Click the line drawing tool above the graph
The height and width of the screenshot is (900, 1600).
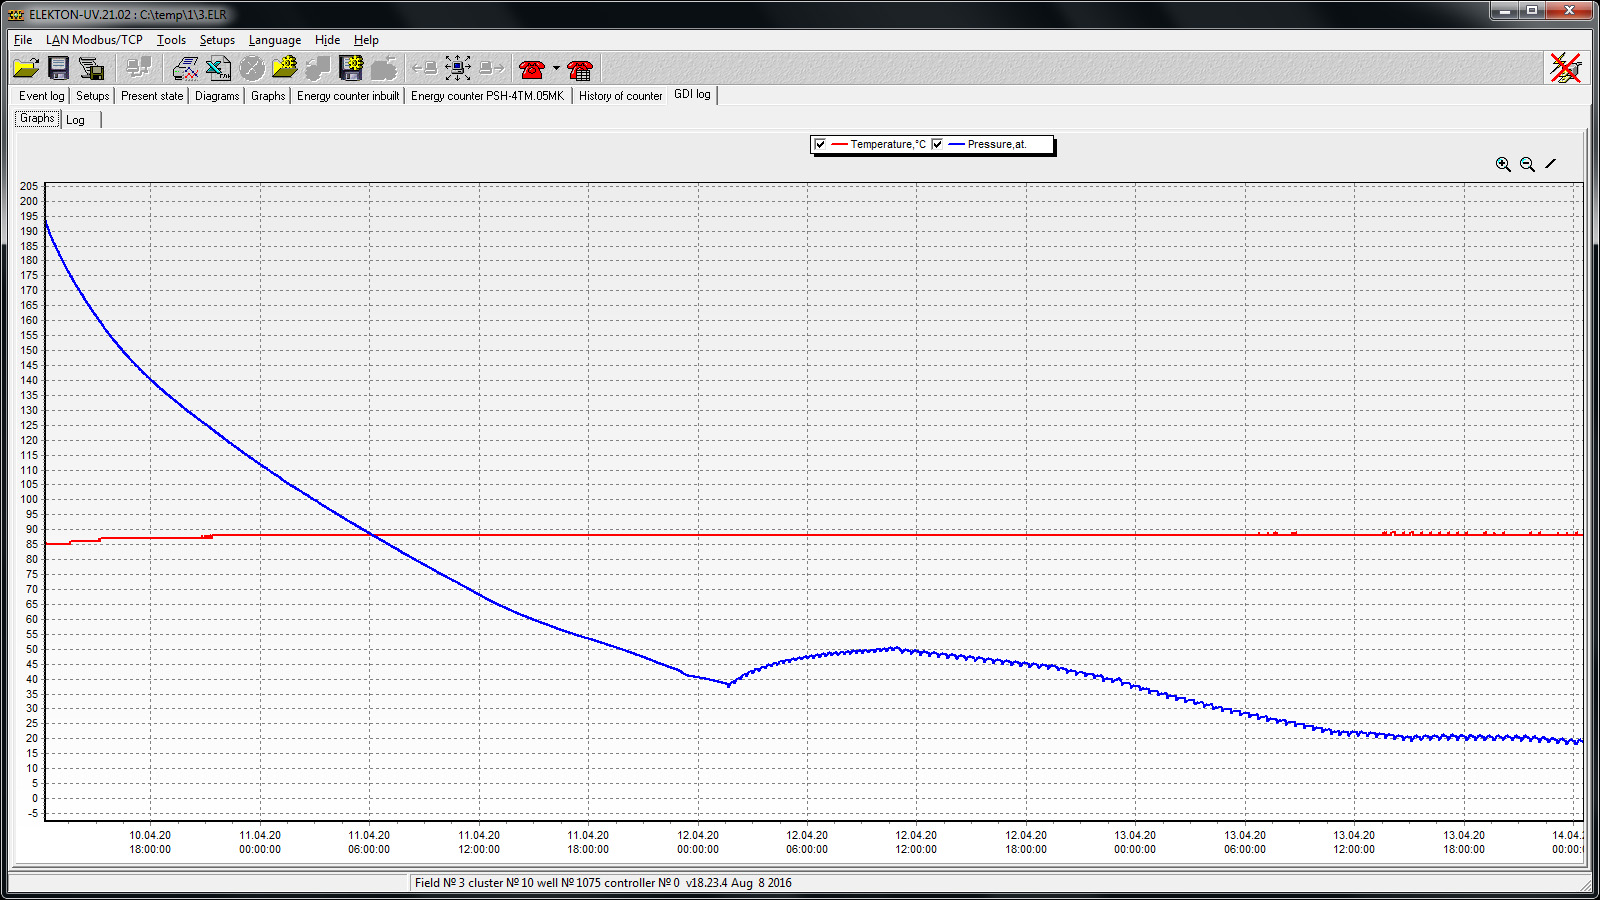[x=1551, y=164]
